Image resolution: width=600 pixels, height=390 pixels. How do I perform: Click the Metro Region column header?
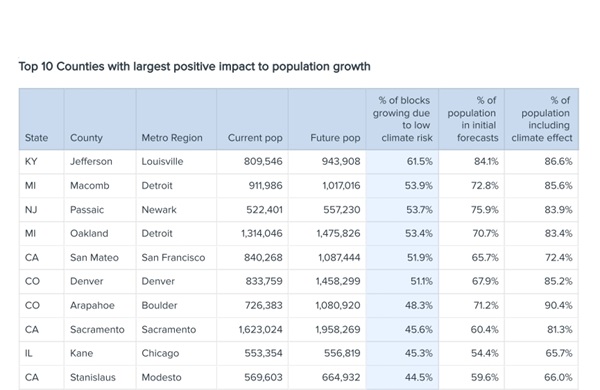pos(172,138)
